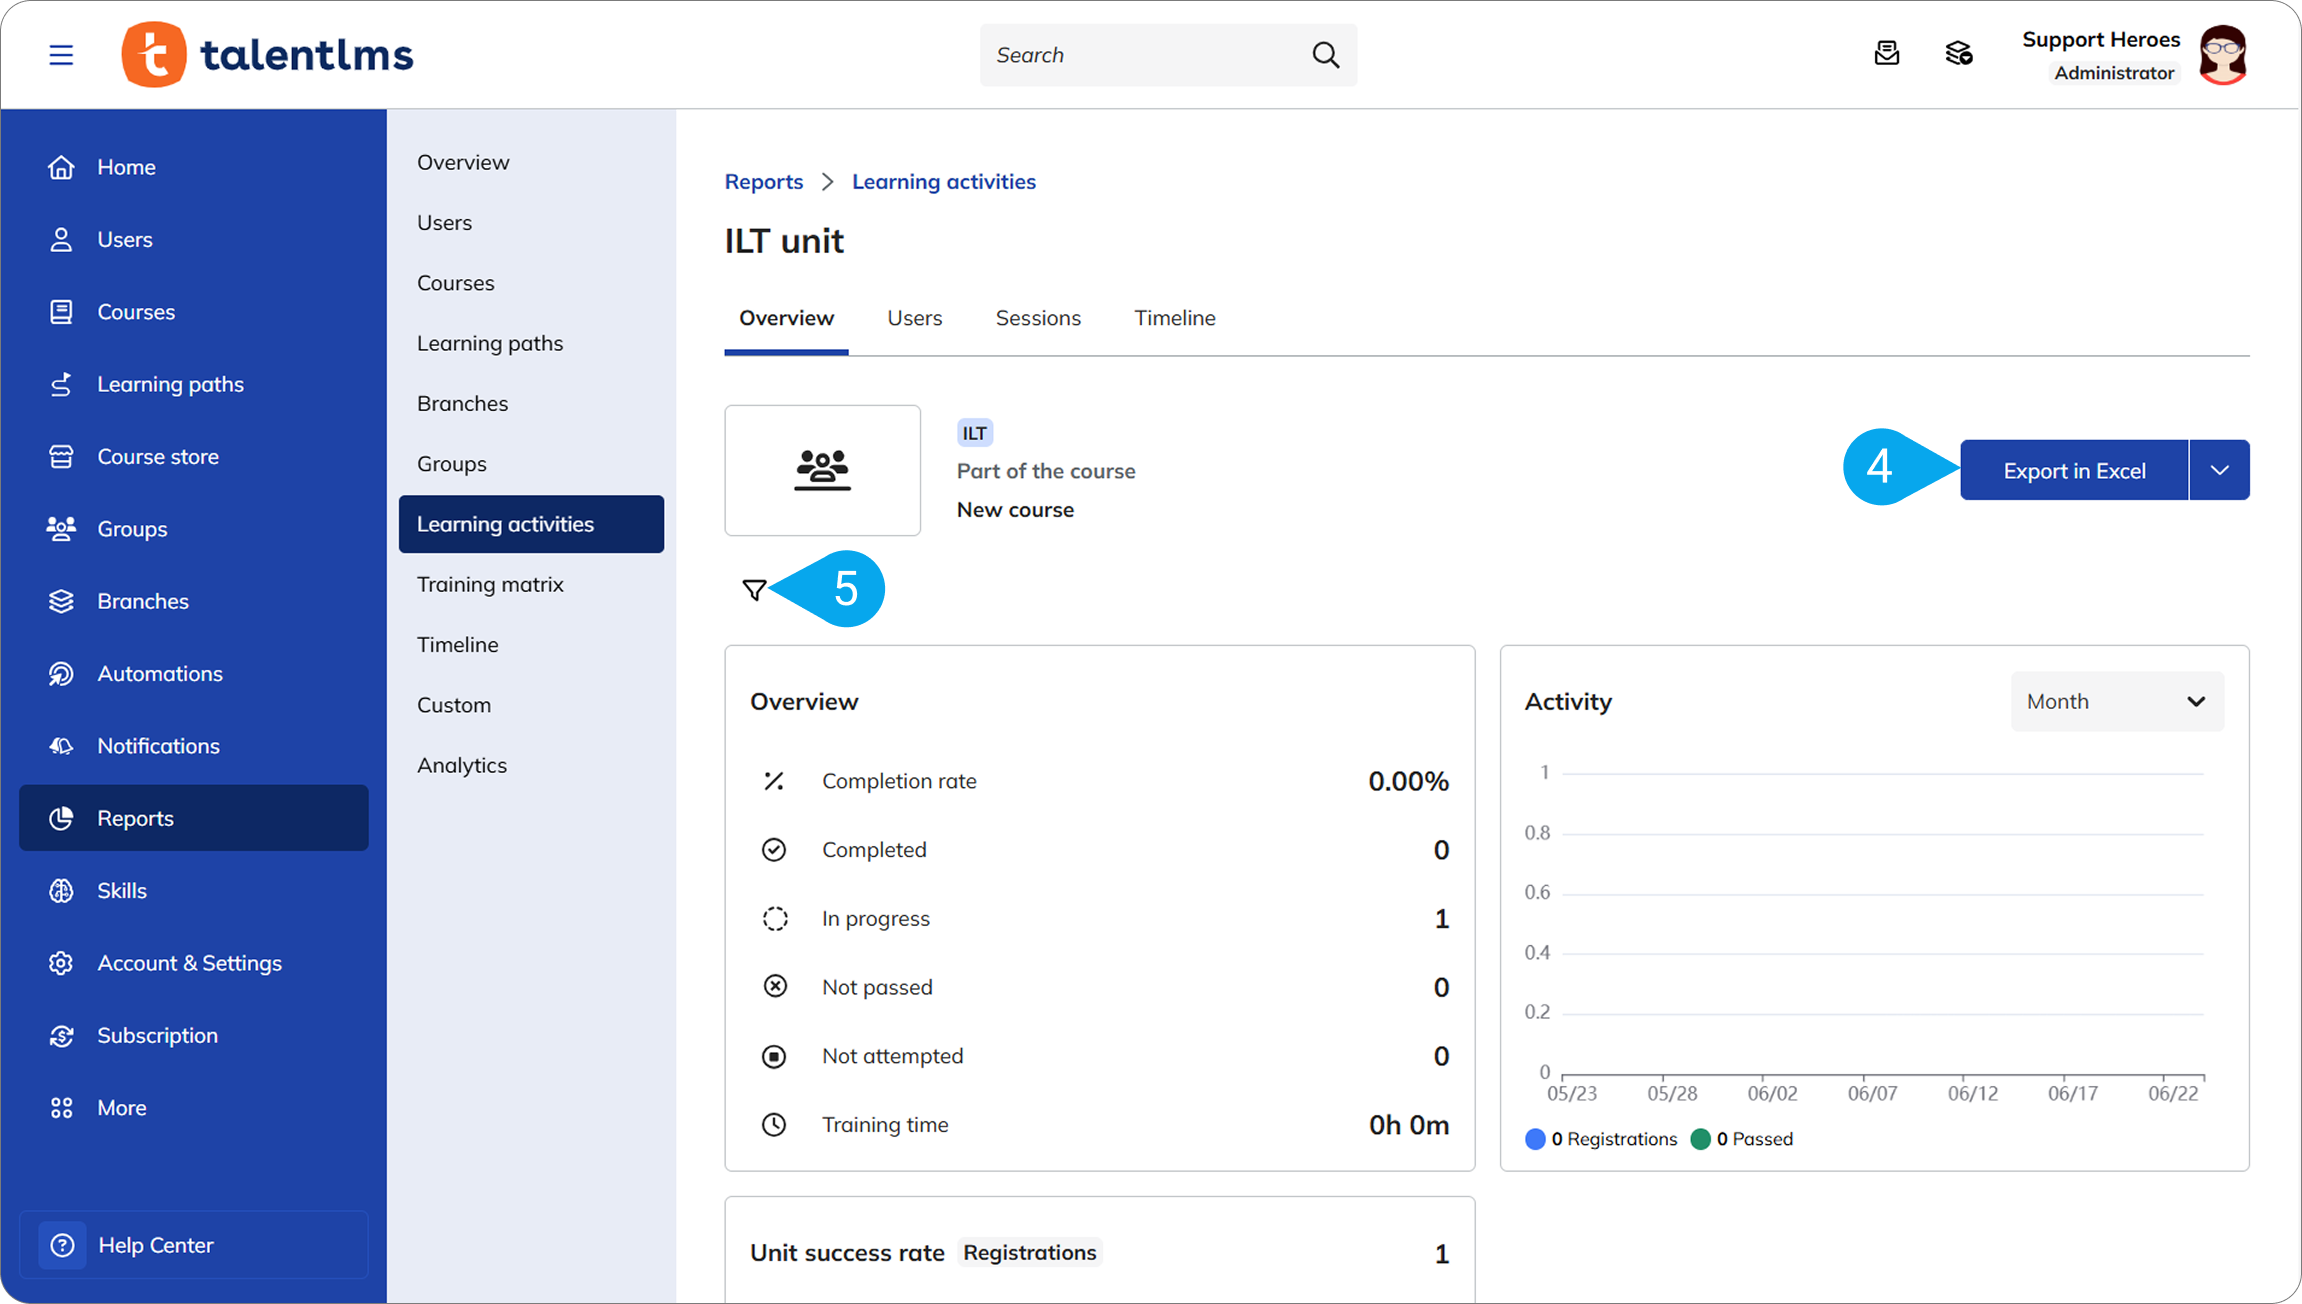The width and height of the screenshot is (2302, 1304).
Task: Click the administrator profile avatar
Action: [x=2222, y=55]
